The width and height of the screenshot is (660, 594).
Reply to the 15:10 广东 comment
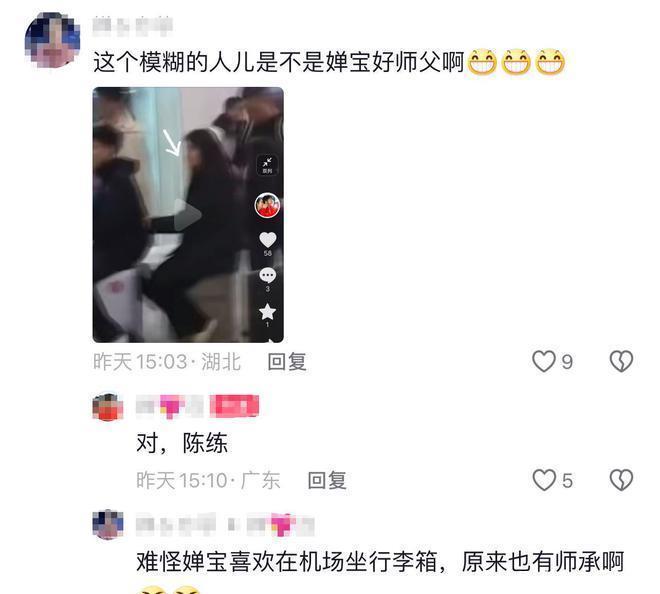327,480
